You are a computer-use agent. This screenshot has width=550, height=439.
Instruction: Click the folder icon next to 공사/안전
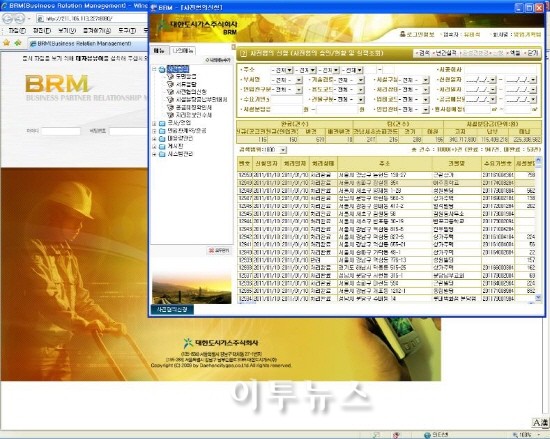pyautogui.click(x=162, y=123)
